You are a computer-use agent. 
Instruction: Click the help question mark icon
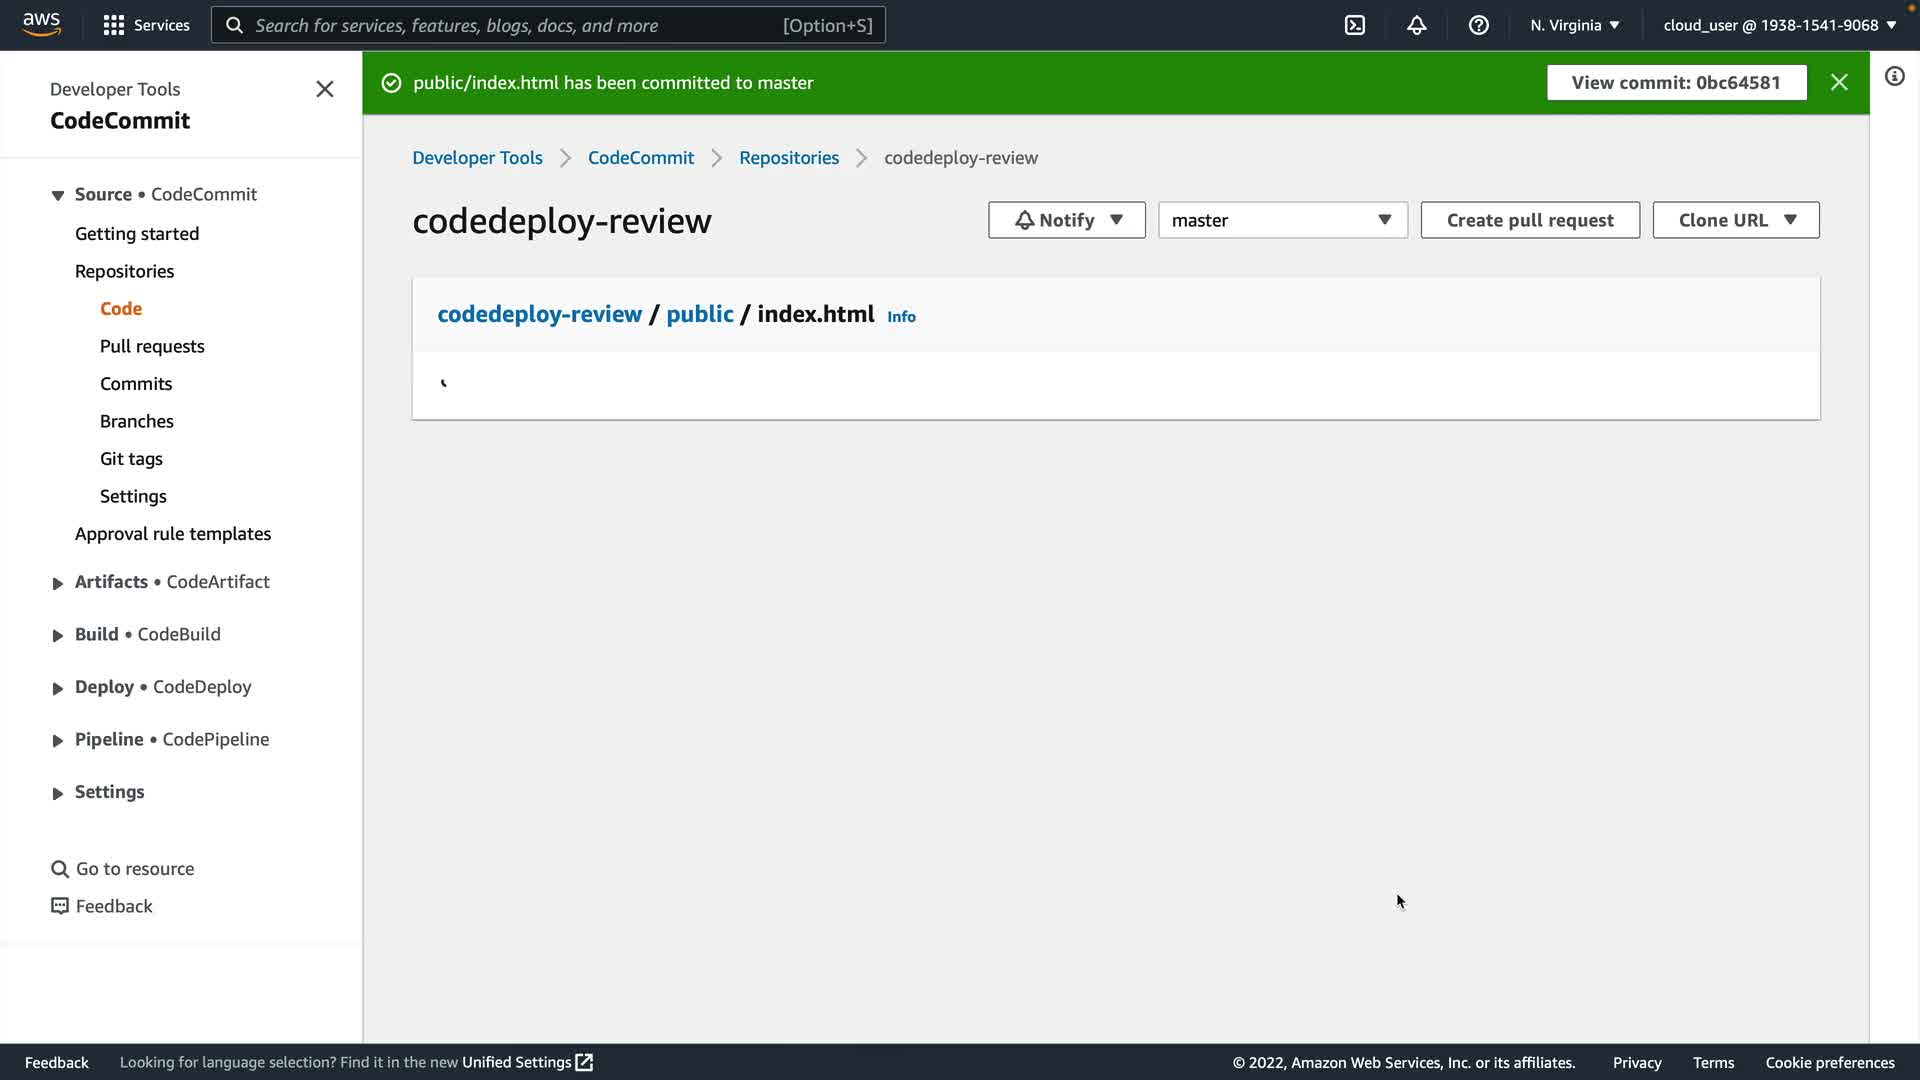[1478, 25]
